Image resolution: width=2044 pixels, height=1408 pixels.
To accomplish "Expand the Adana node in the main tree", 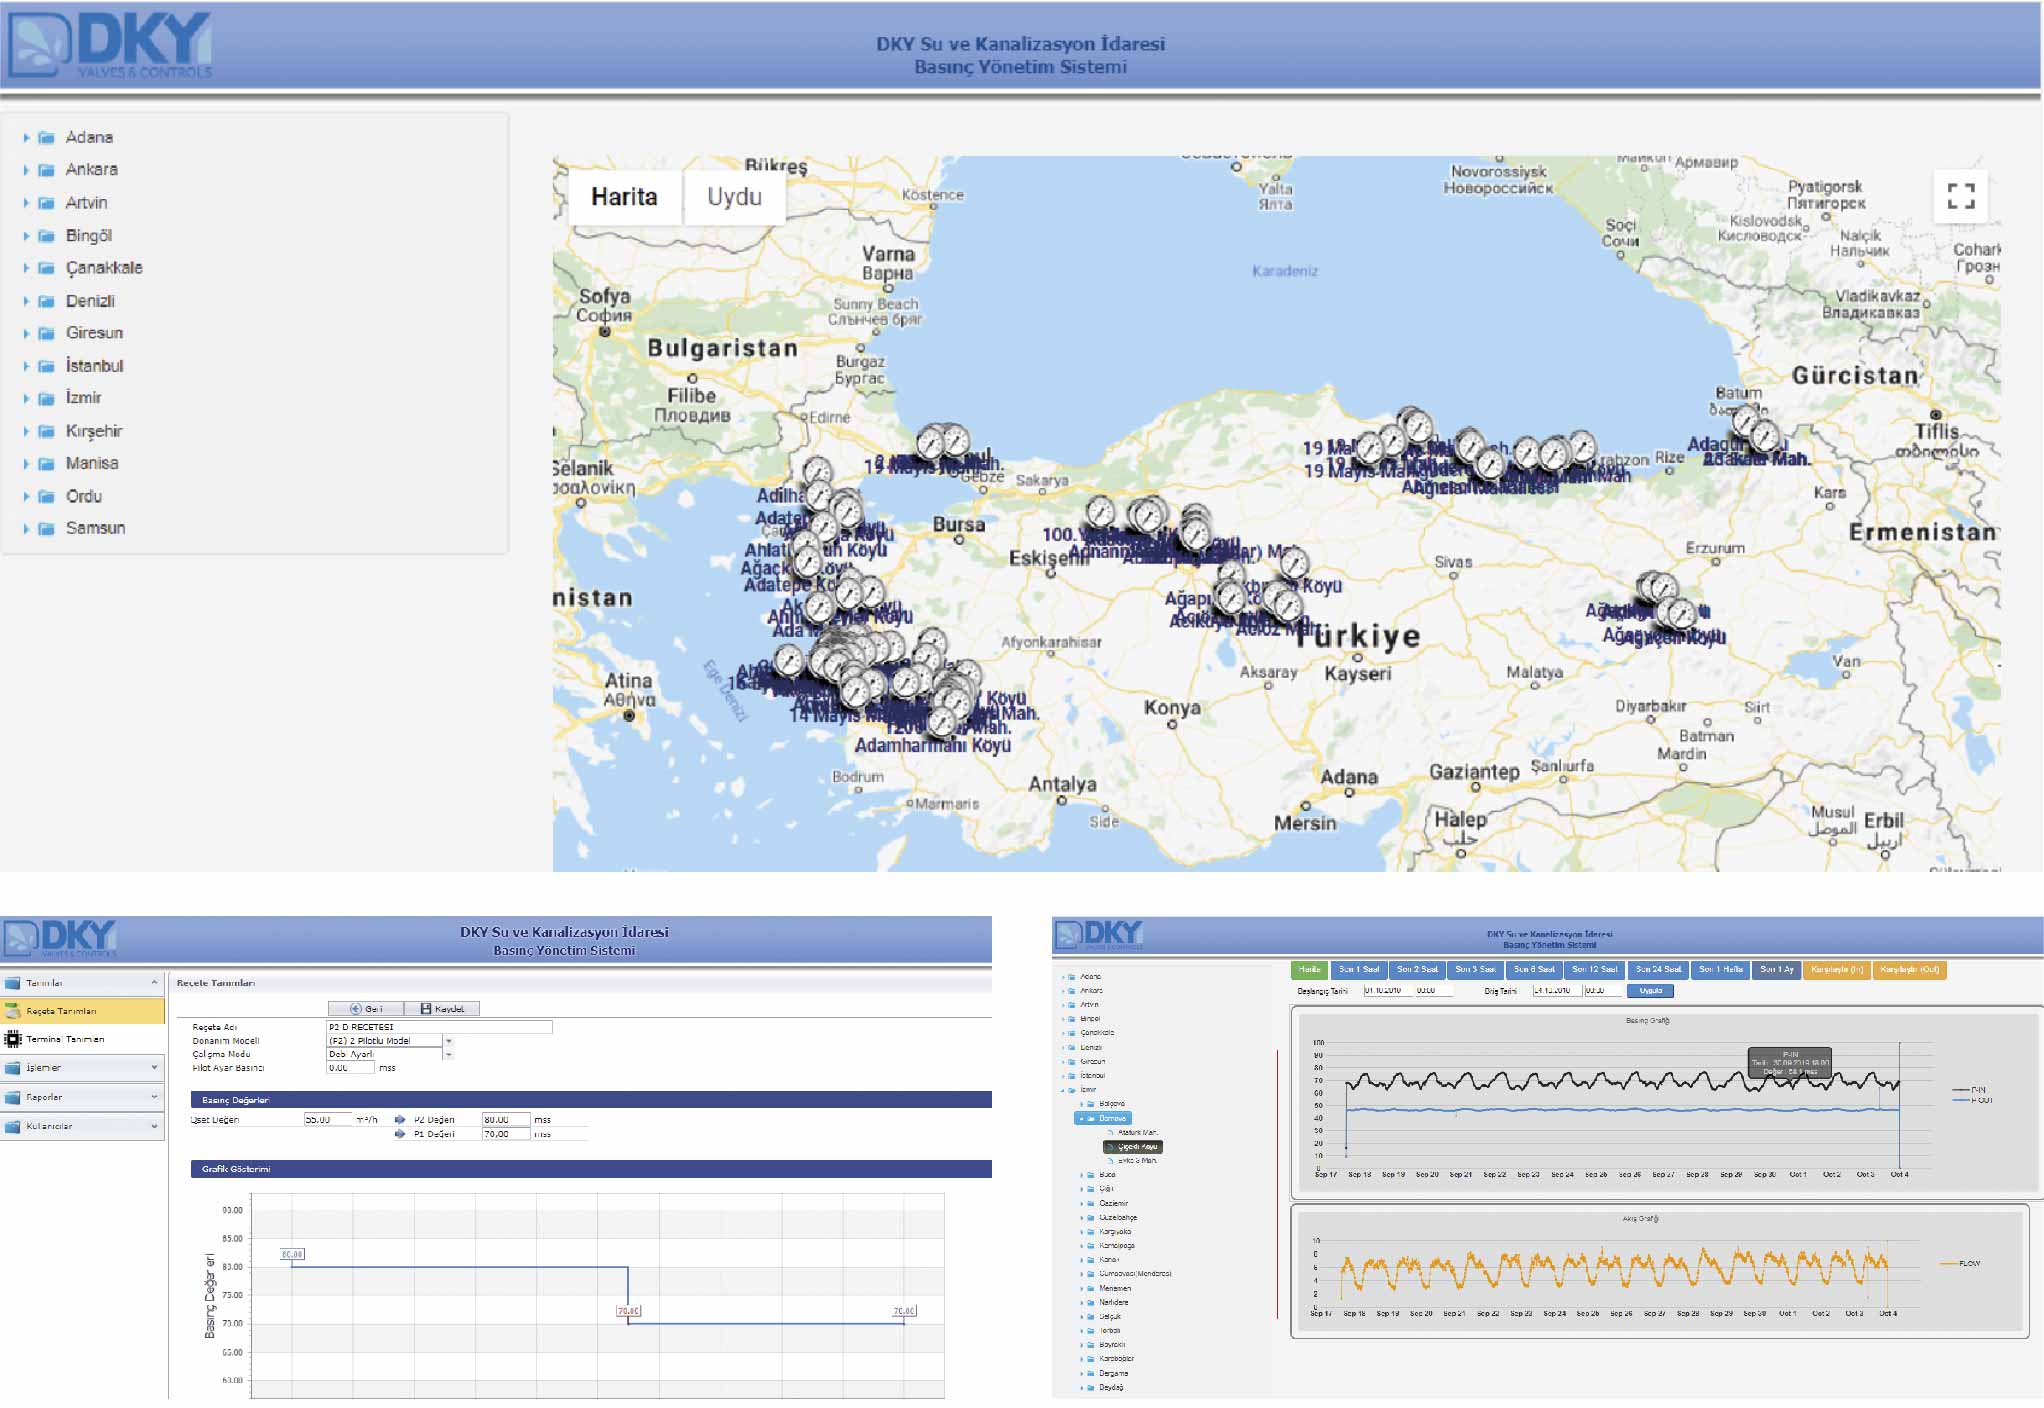I will coord(26,138).
